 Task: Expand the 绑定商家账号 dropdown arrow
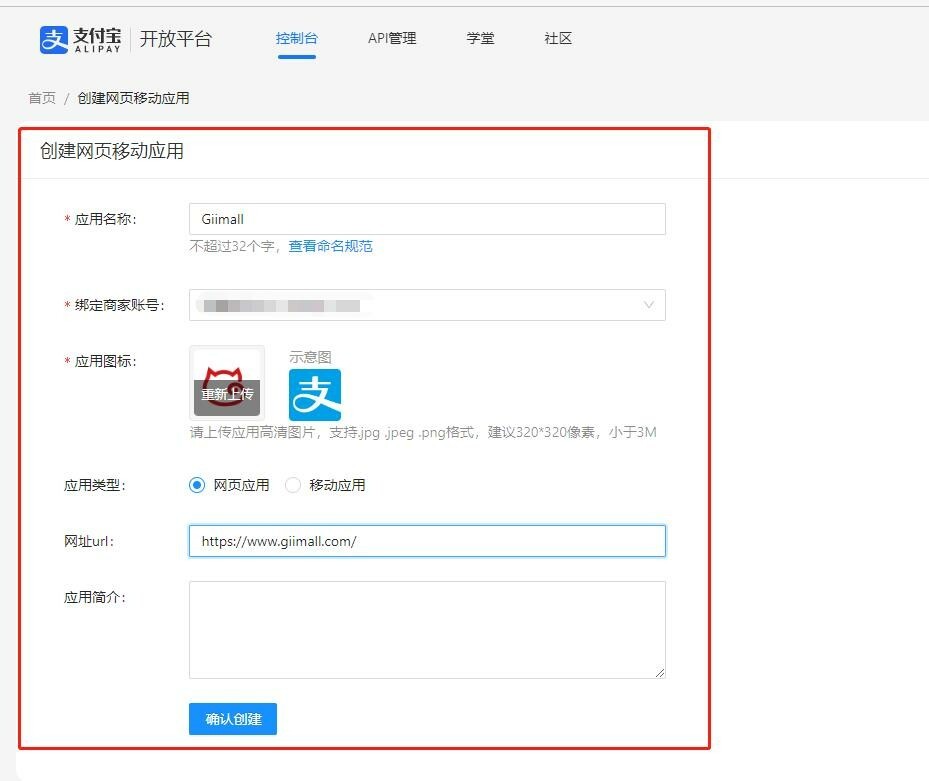(x=649, y=305)
